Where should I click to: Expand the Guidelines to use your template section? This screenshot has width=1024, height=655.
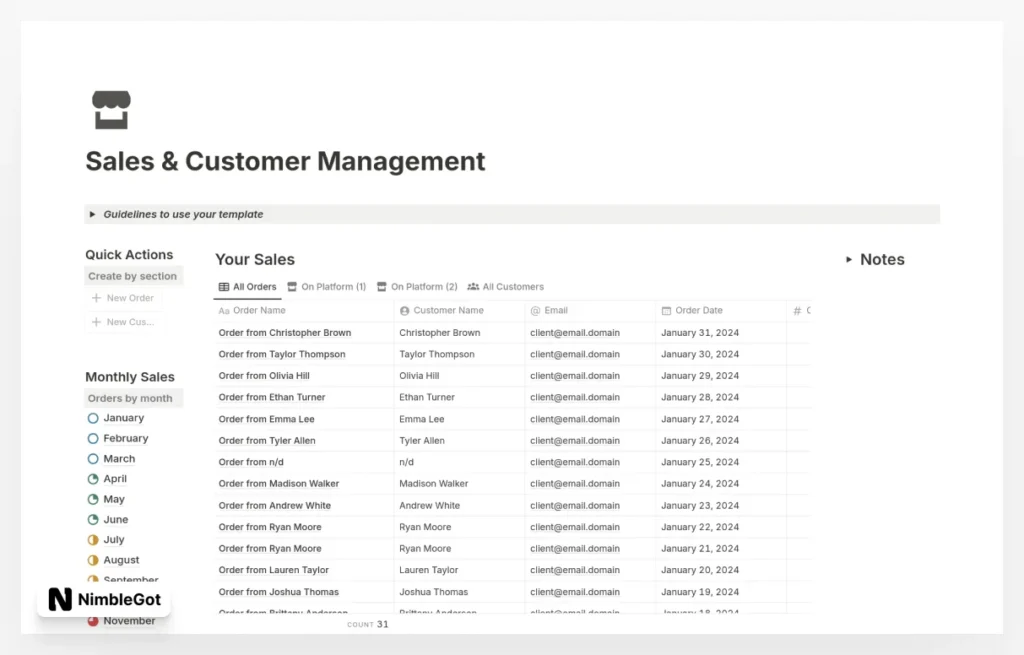92,213
